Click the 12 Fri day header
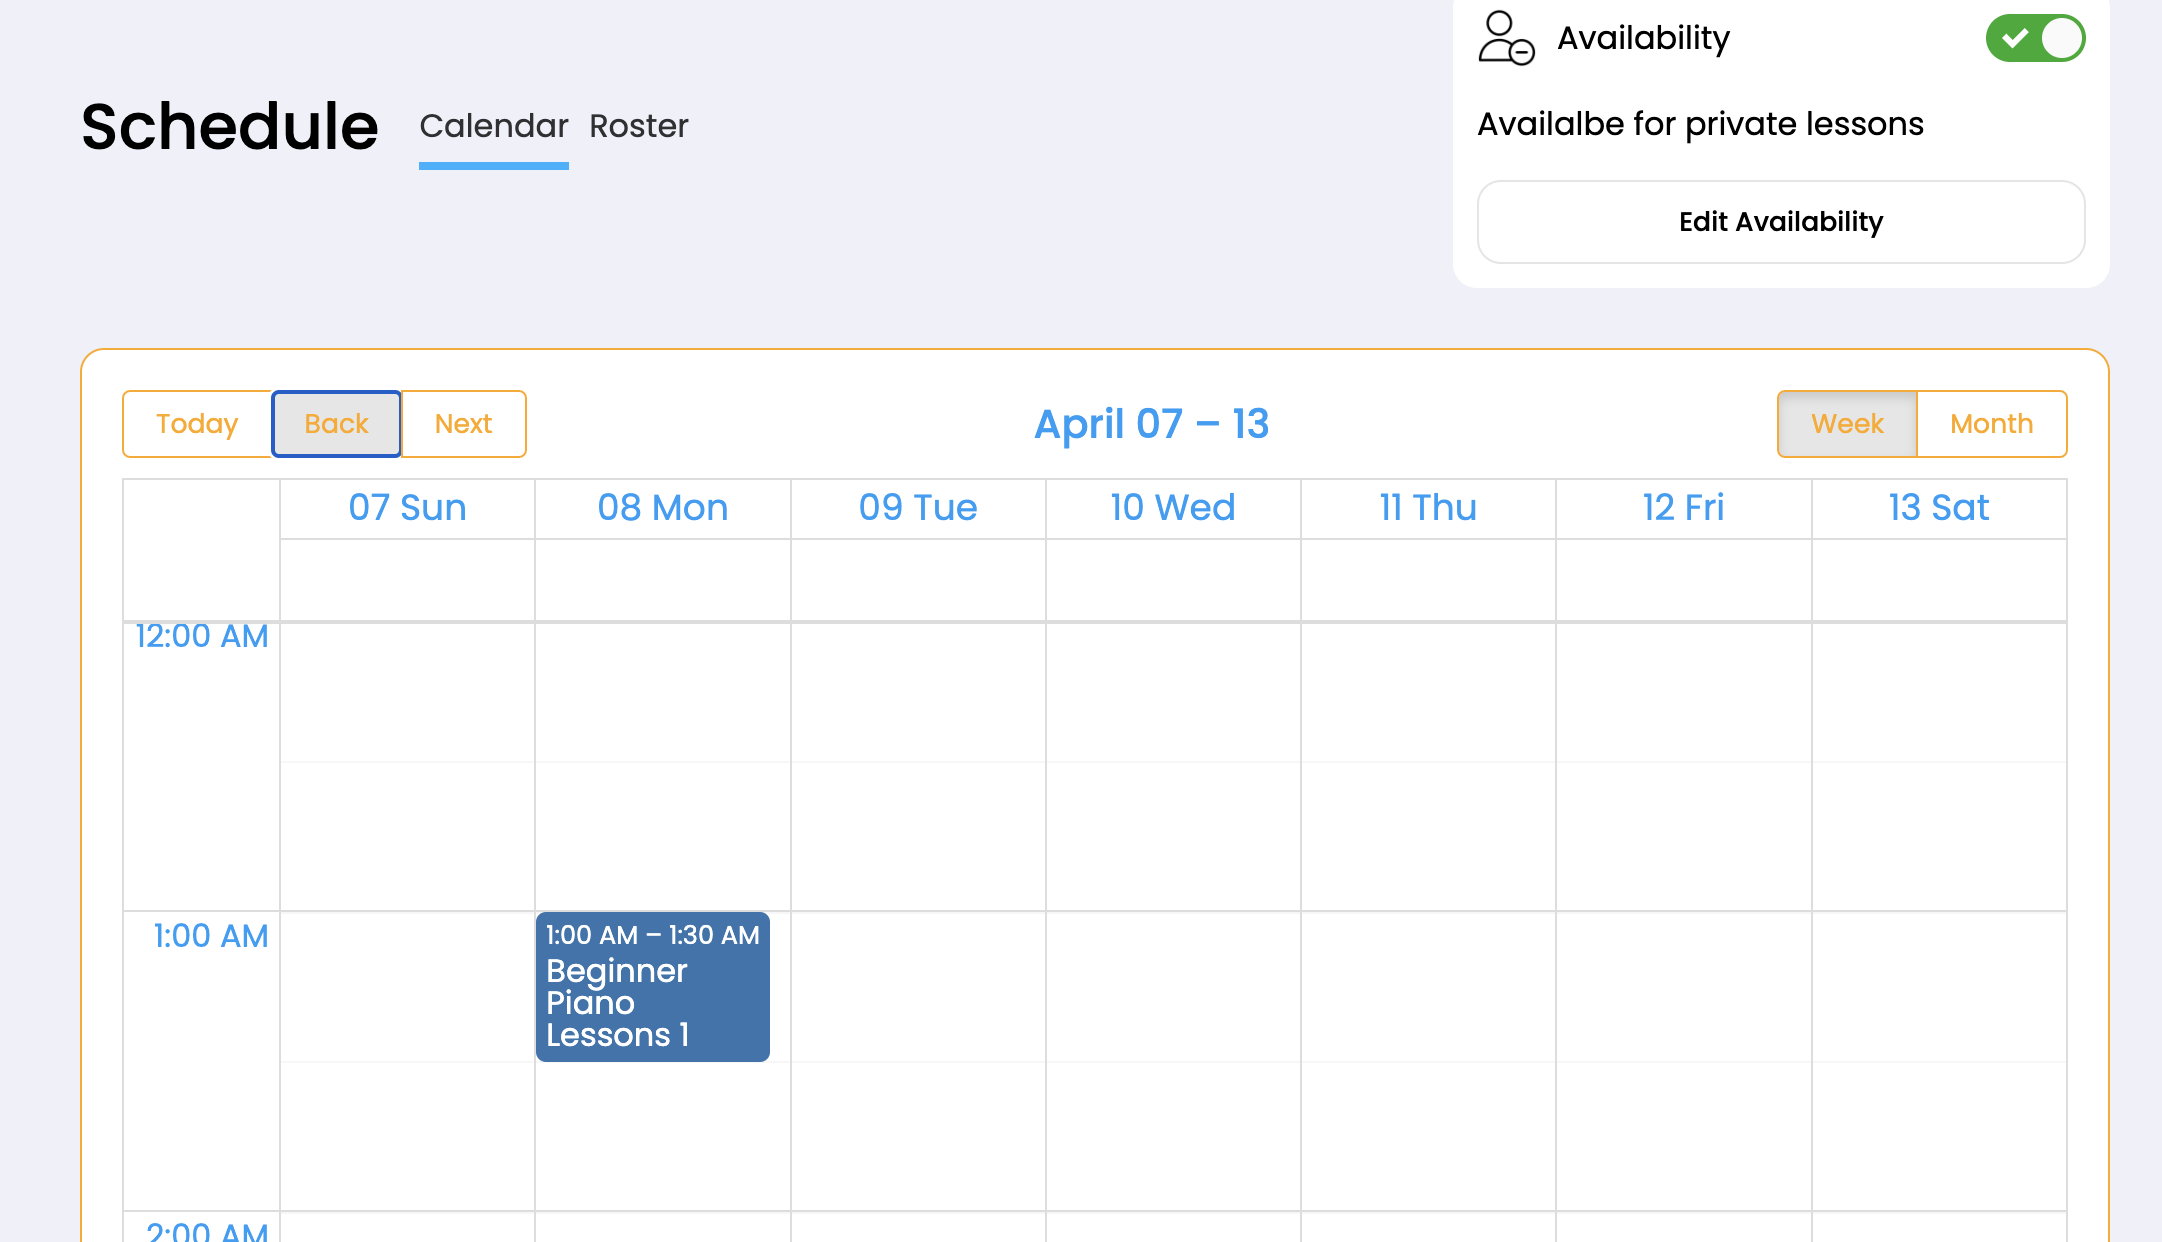 (x=1683, y=508)
